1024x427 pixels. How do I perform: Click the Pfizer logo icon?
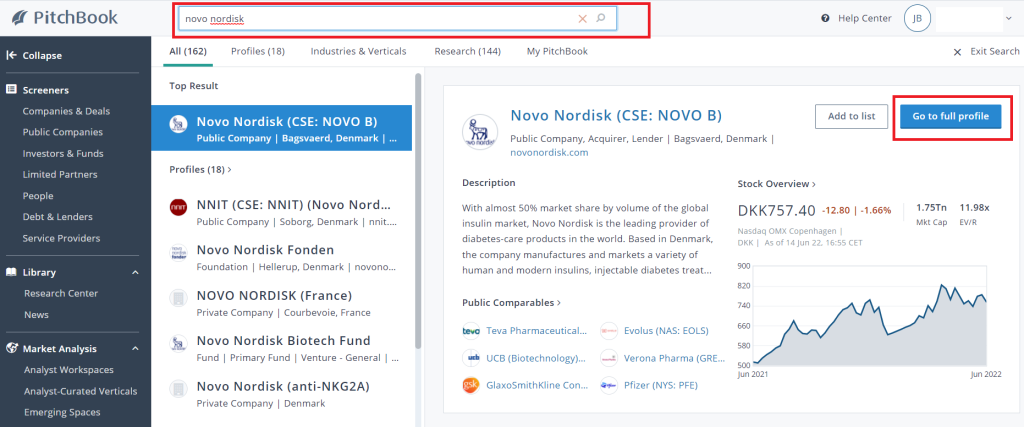pyautogui.click(x=609, y=385)
